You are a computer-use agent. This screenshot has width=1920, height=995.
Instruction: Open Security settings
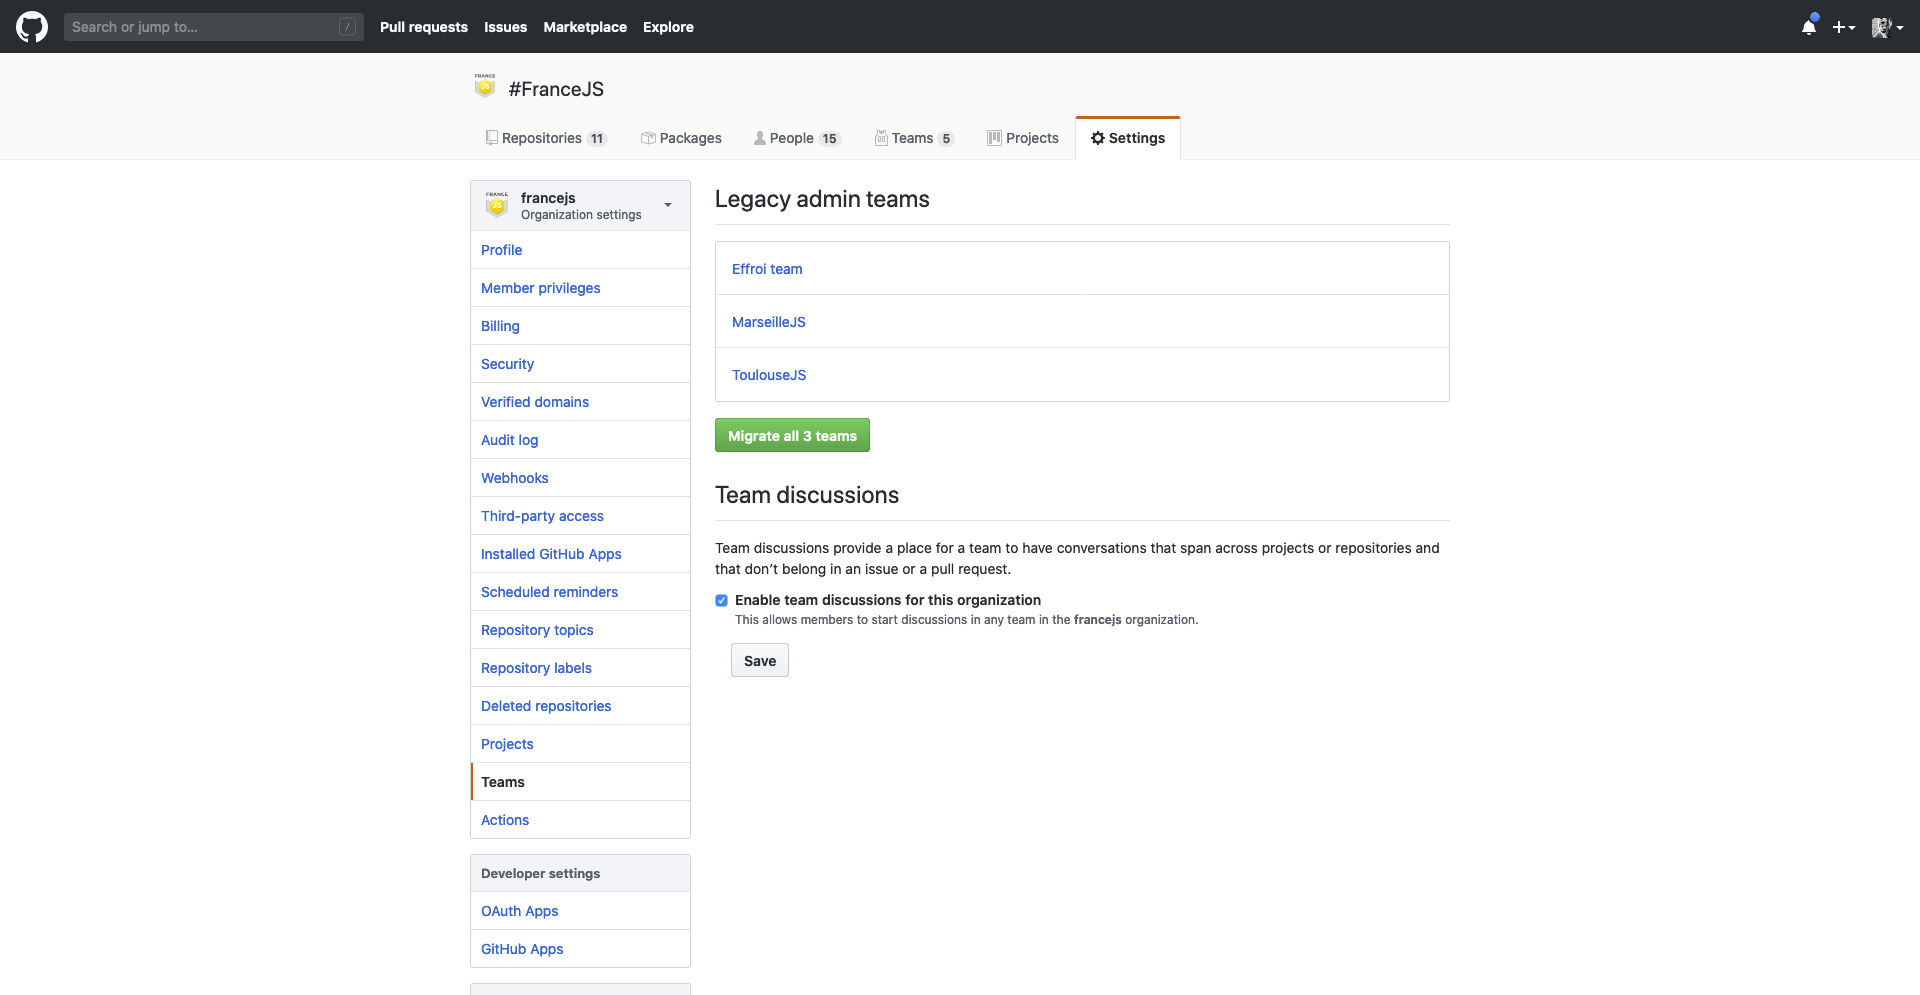[580, 364]
